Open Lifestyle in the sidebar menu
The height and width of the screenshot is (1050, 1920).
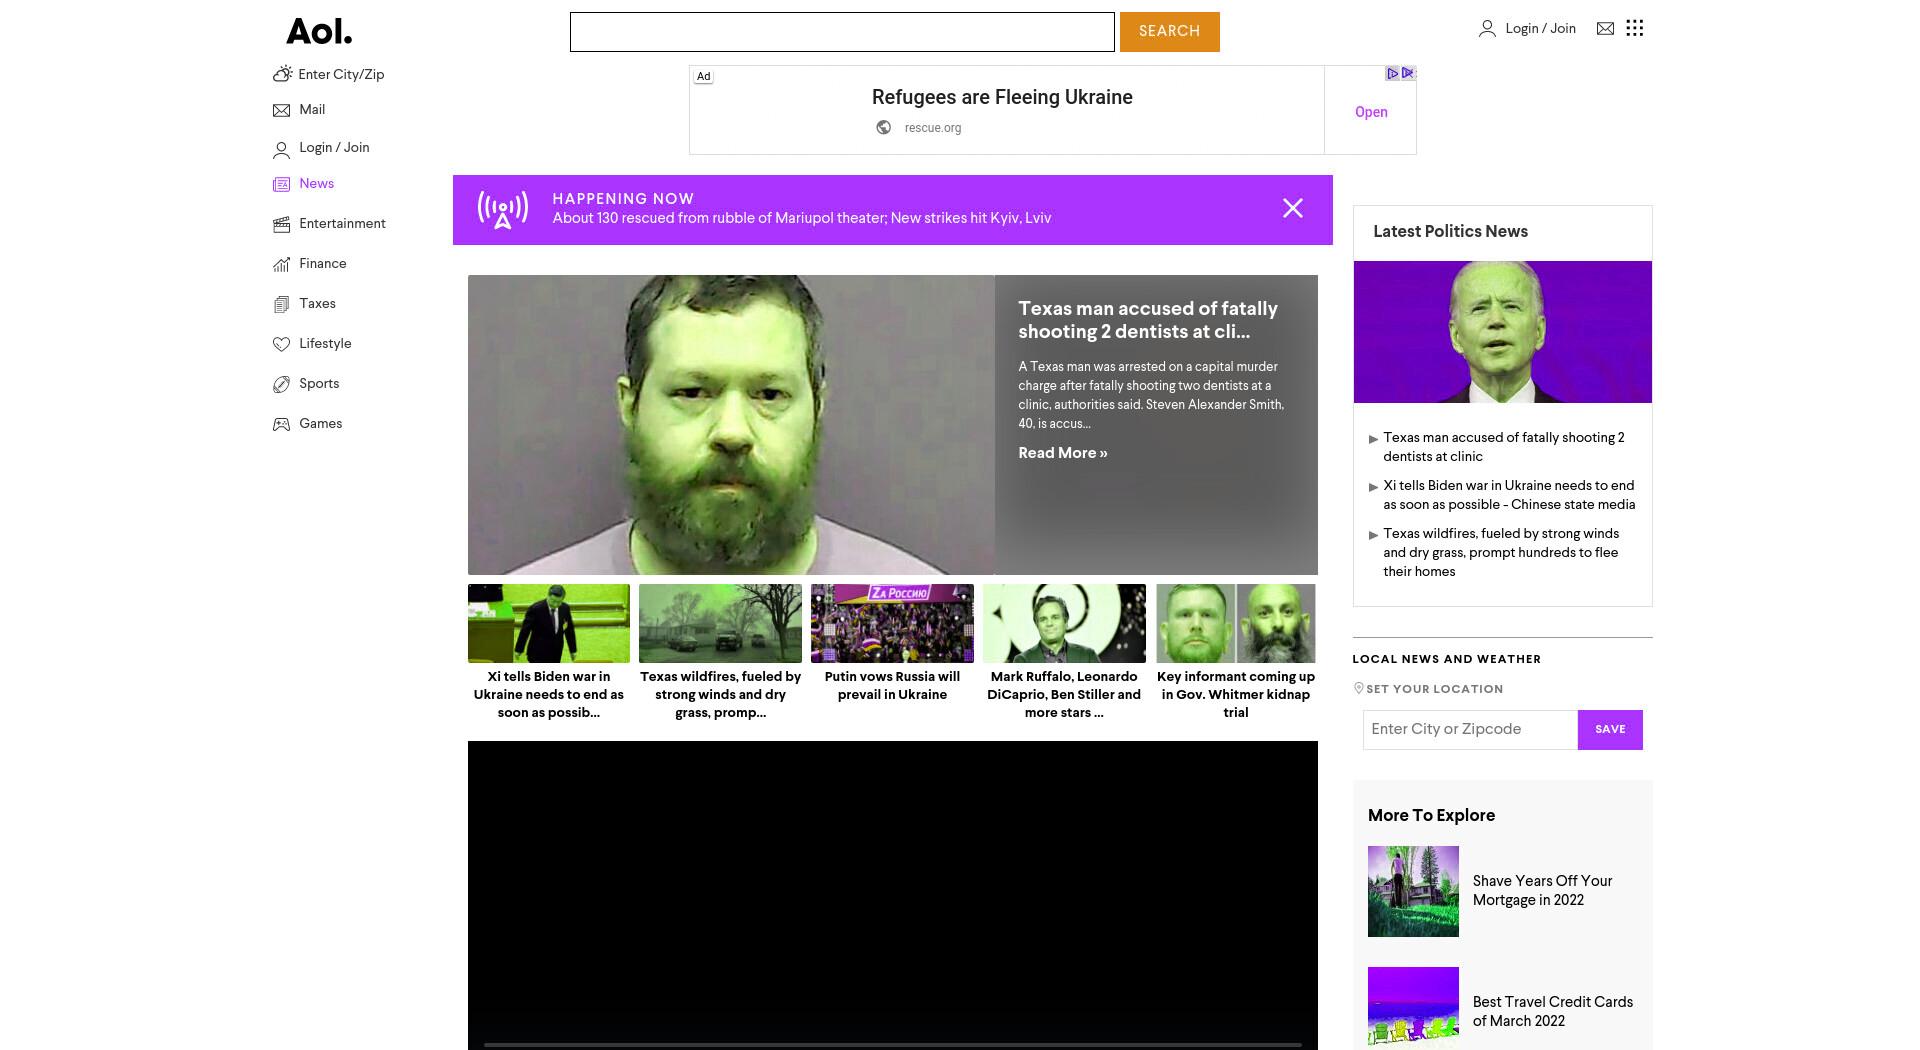(325, 344)
